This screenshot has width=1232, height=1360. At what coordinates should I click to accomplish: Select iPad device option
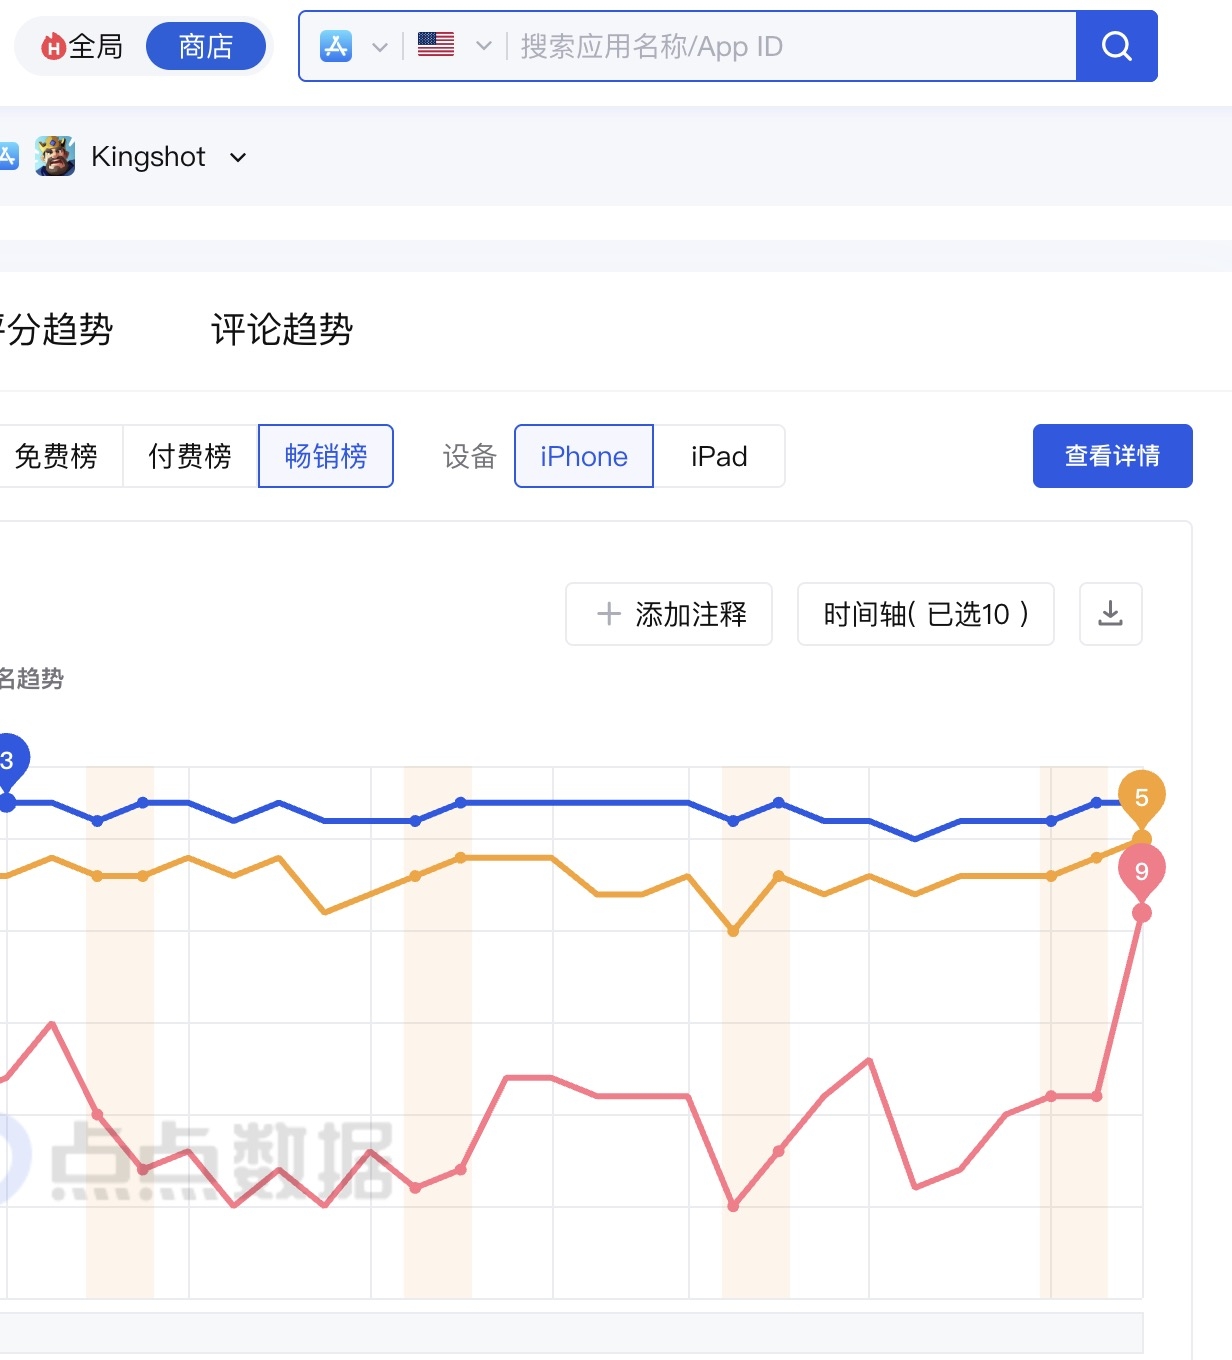(719, 456)
